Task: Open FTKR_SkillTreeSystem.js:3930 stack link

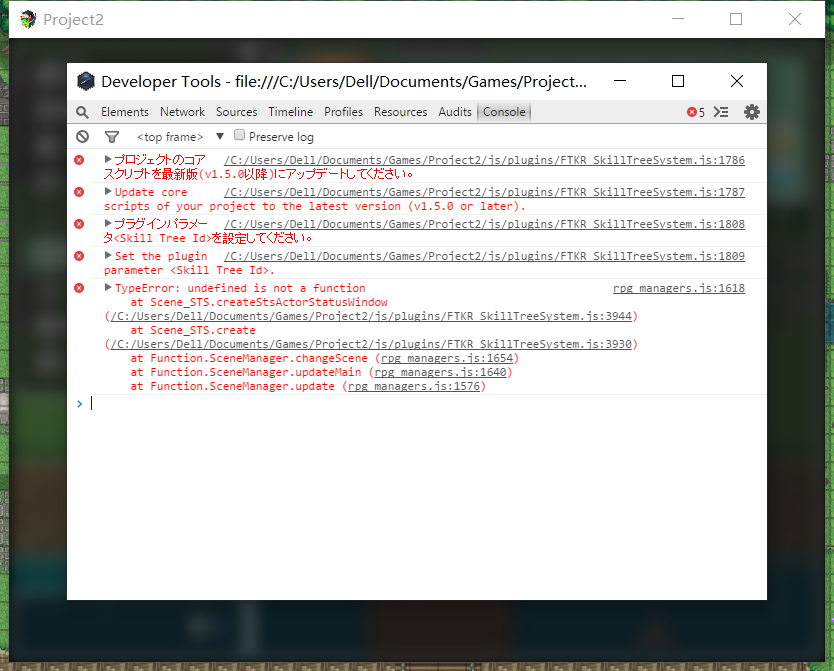Action: click(x=371, y=345)
